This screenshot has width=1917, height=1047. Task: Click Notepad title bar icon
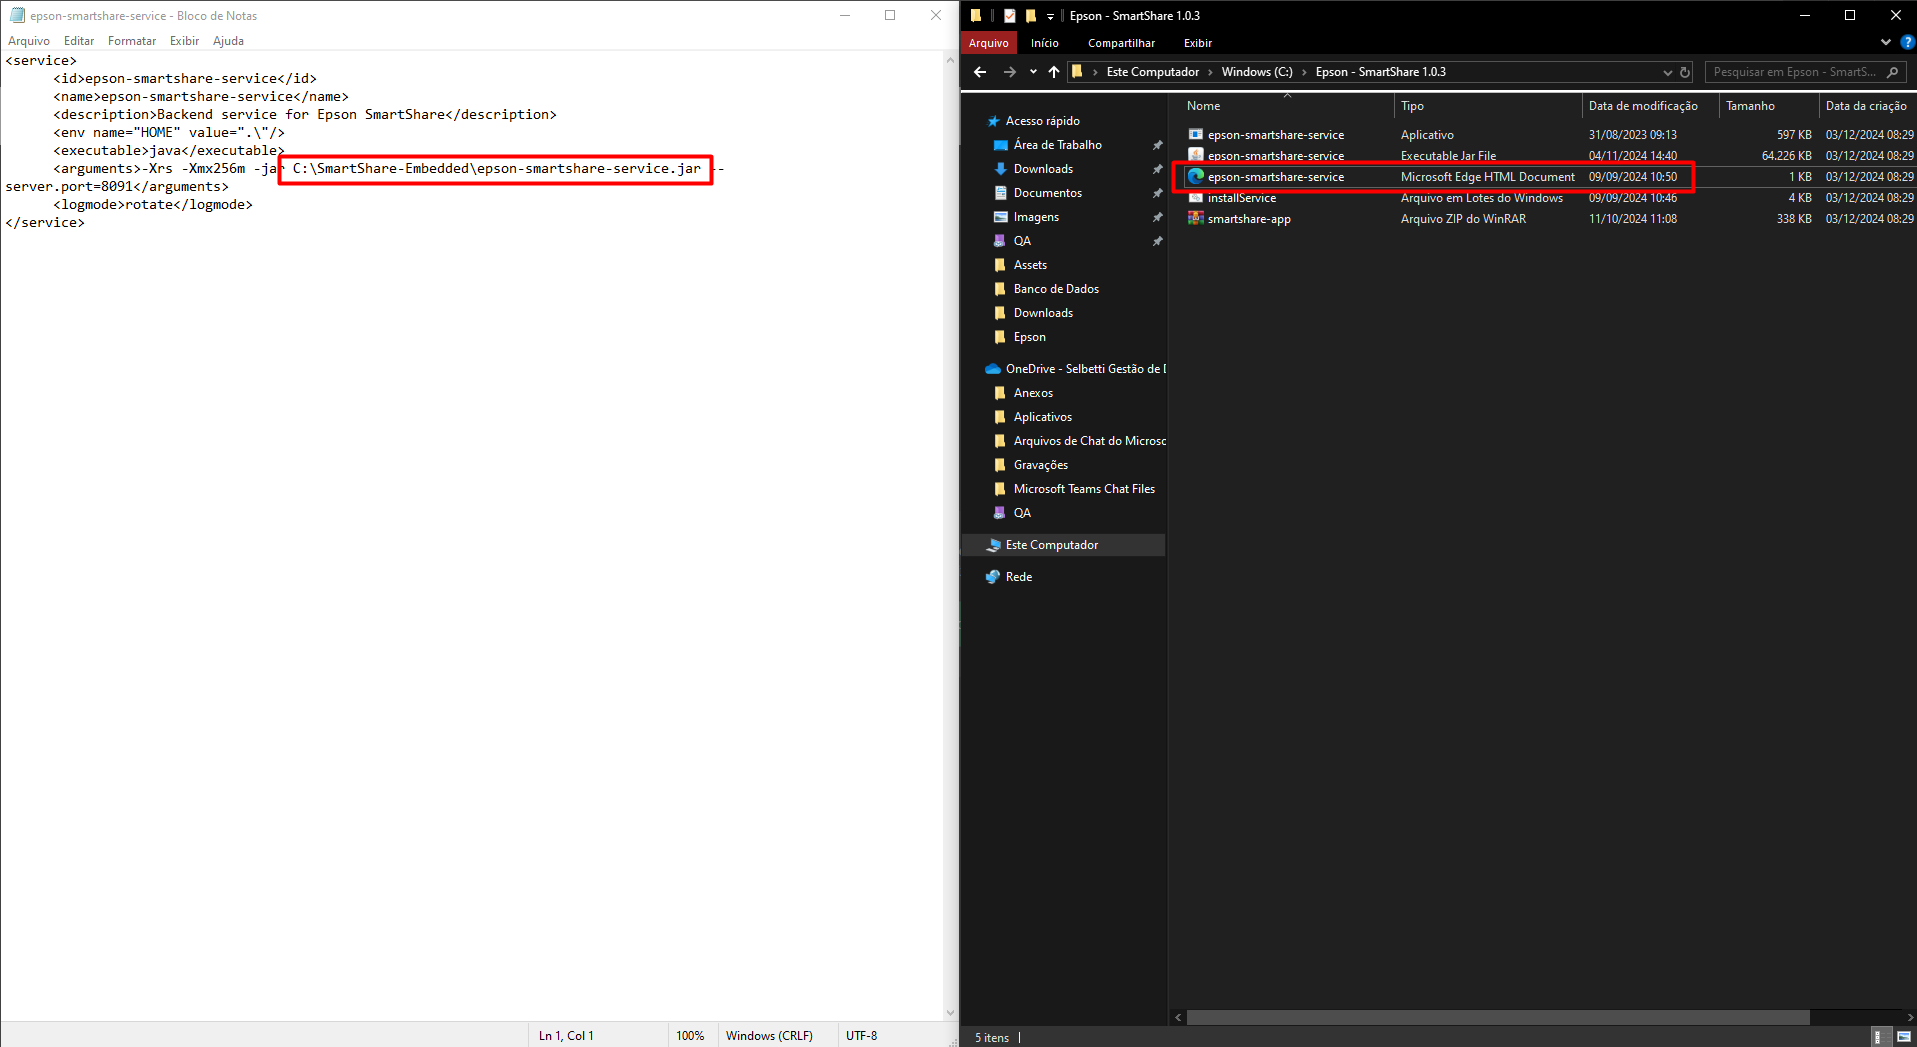[17, 15]
